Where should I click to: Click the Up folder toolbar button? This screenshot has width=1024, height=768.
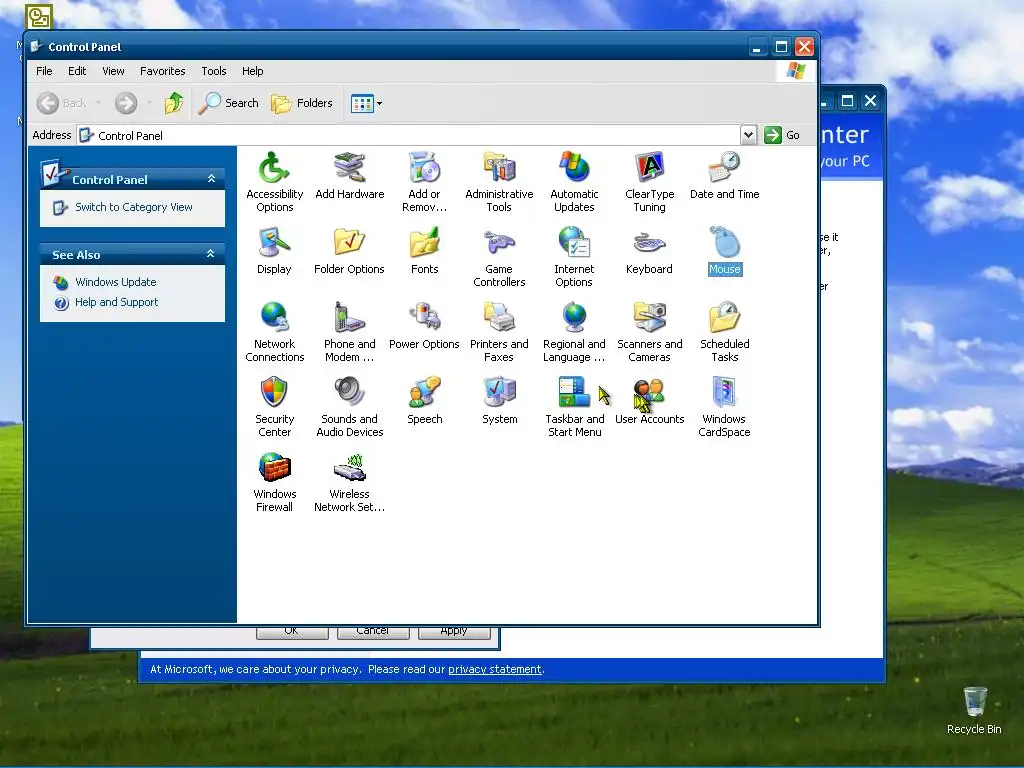point(174,103)
